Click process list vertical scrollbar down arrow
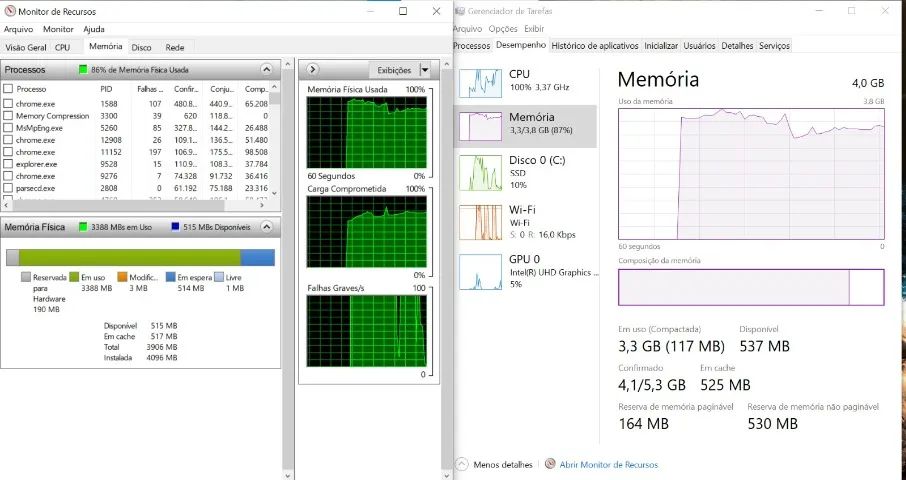Viewport: 906px width, 480px height. [x=274, y=194]
